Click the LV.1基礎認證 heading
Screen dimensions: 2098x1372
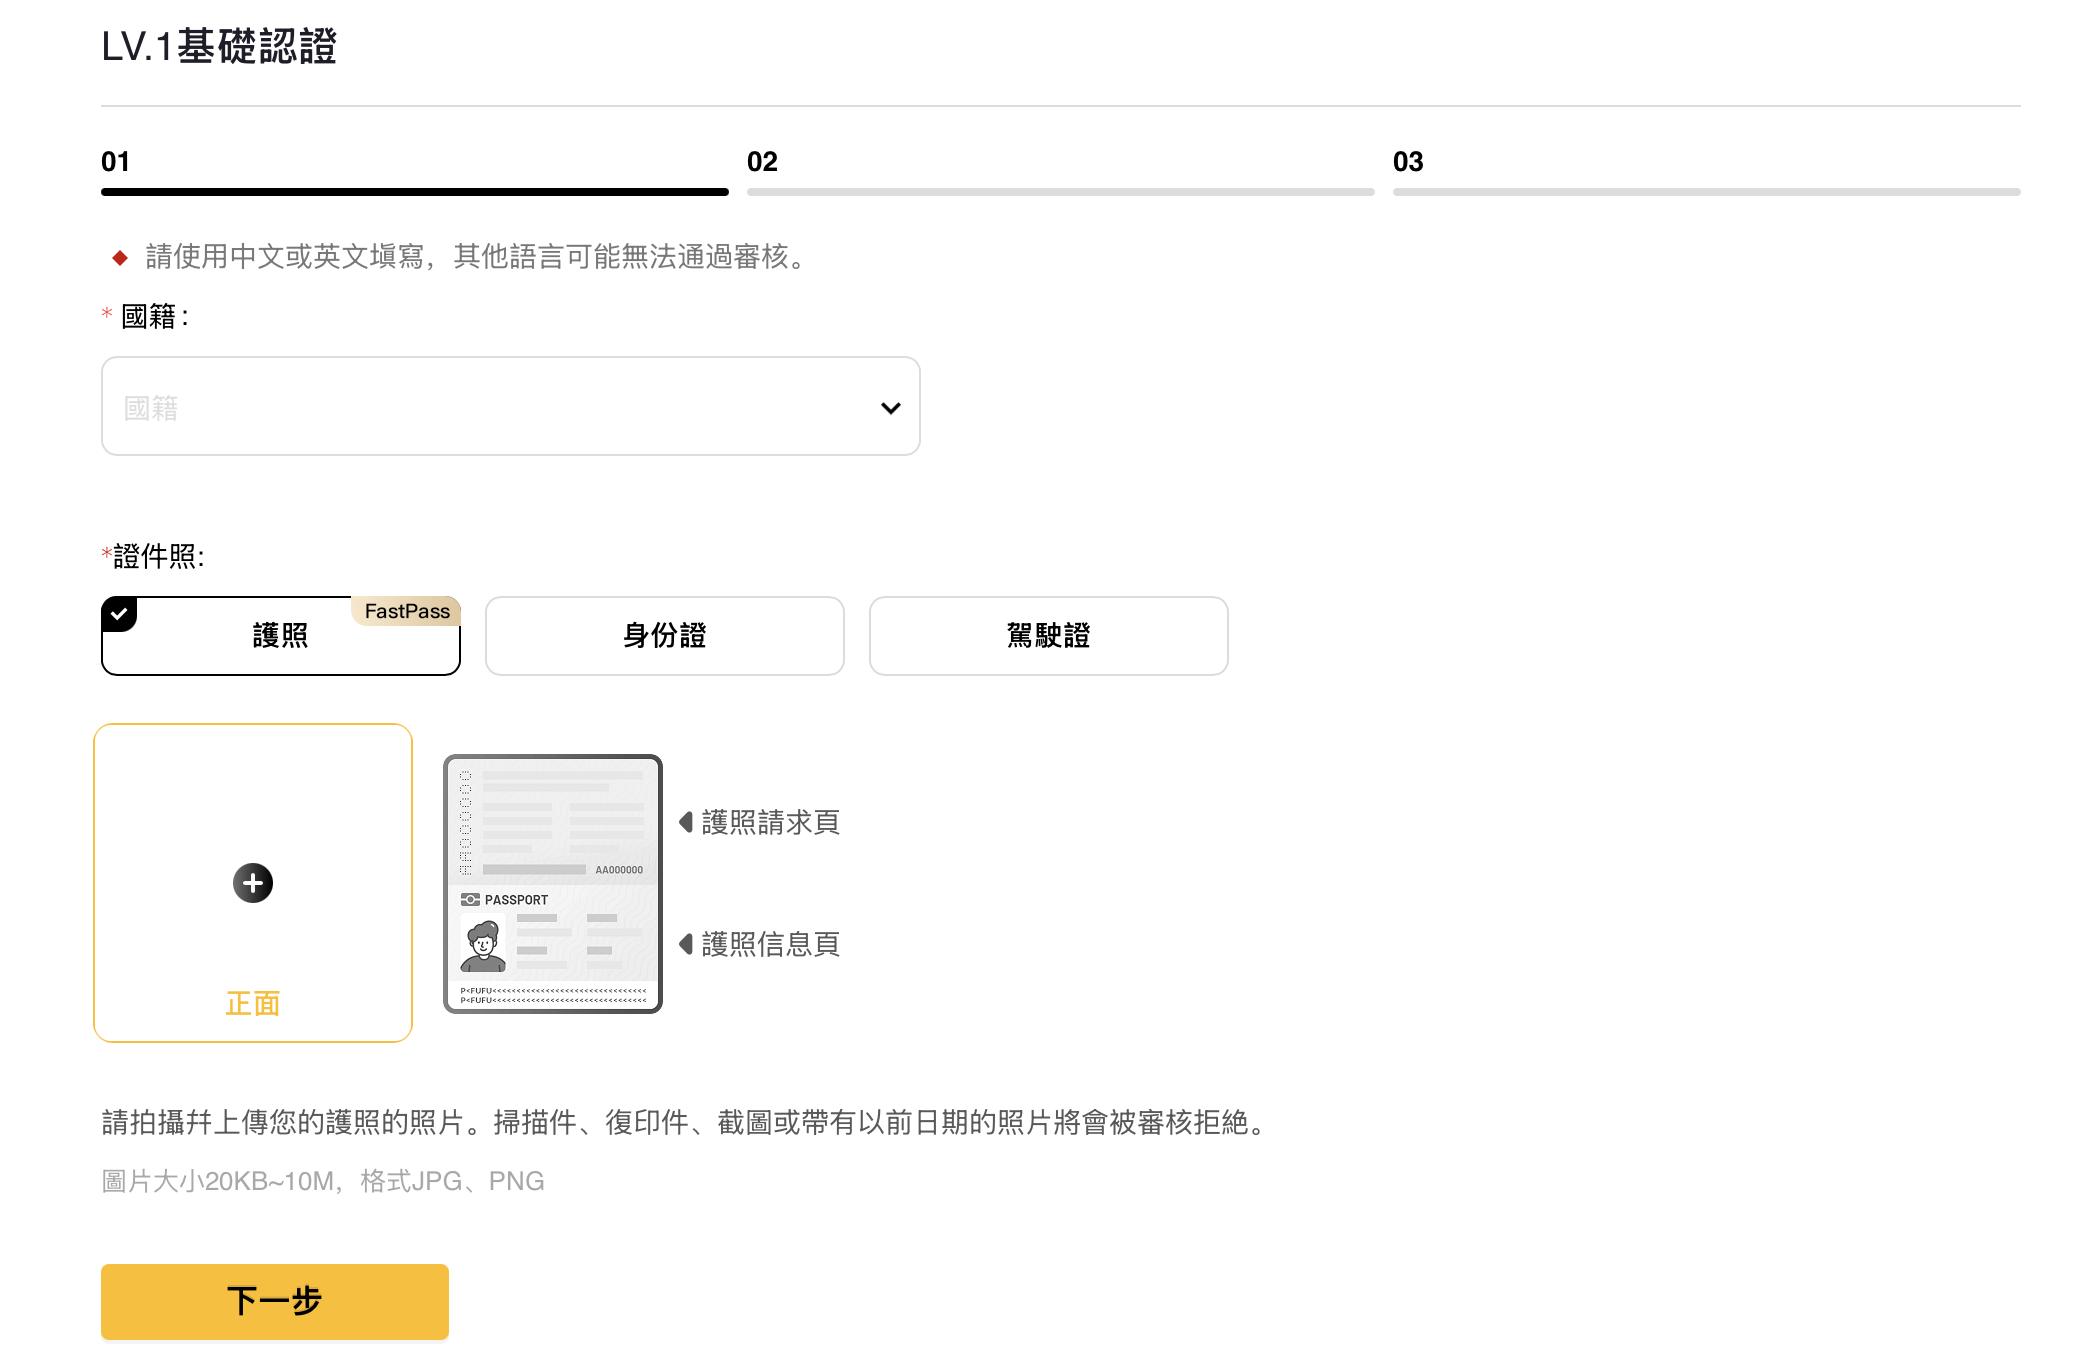click(219, 47)
